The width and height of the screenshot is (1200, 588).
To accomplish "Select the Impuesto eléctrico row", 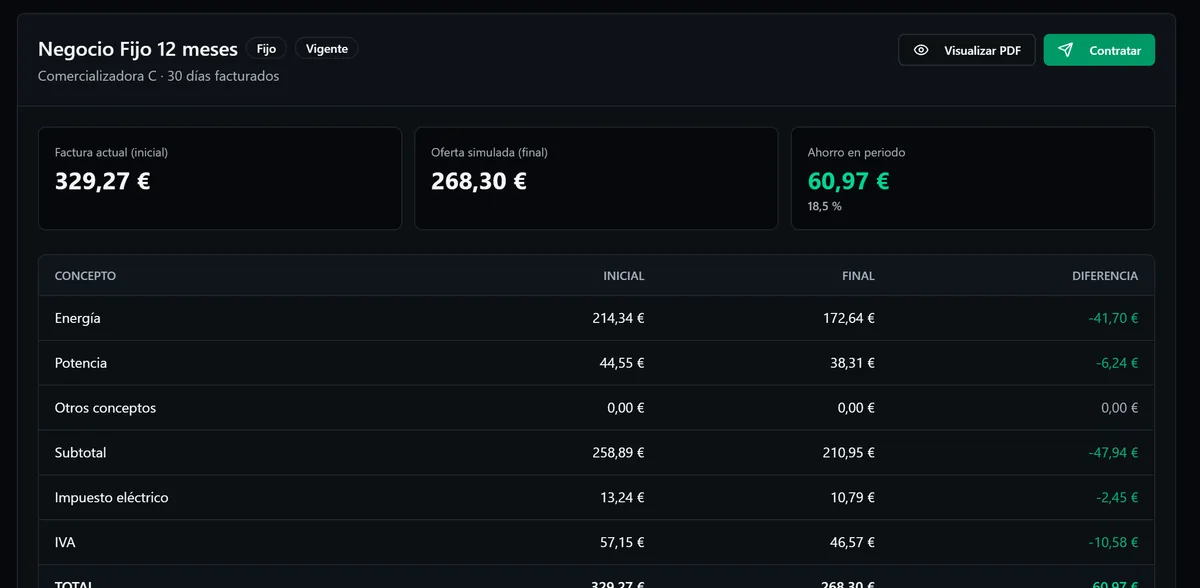I will [596, 498].
